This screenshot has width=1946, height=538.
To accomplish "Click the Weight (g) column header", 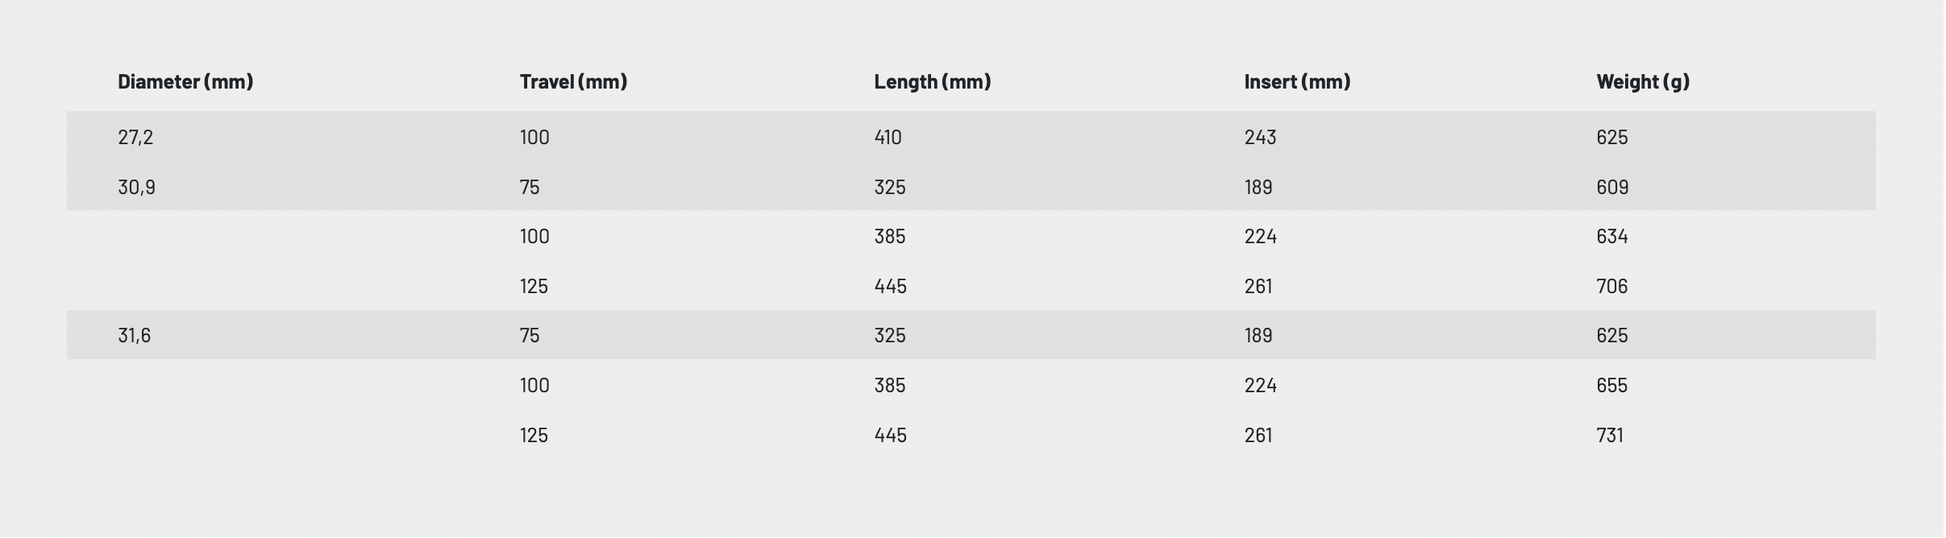I will coord(1642,82).
